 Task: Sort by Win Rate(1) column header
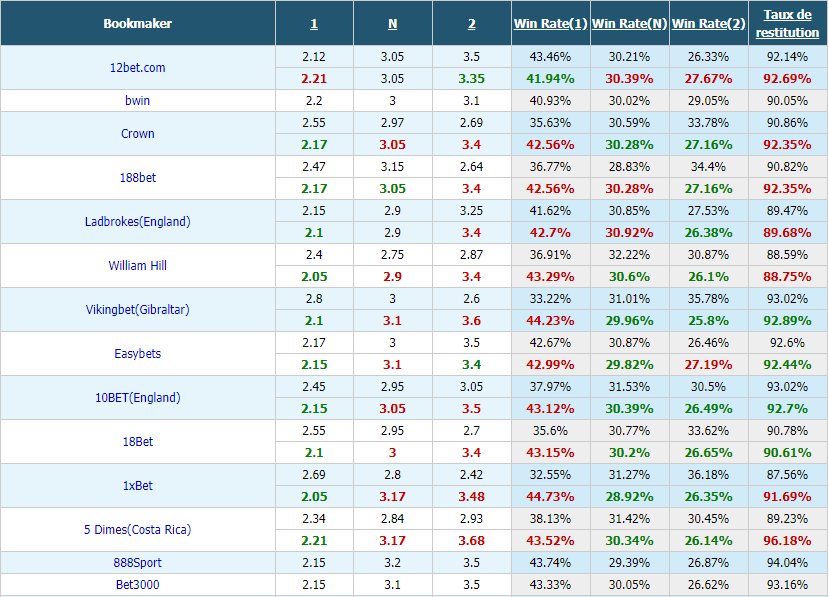point(550,24)
